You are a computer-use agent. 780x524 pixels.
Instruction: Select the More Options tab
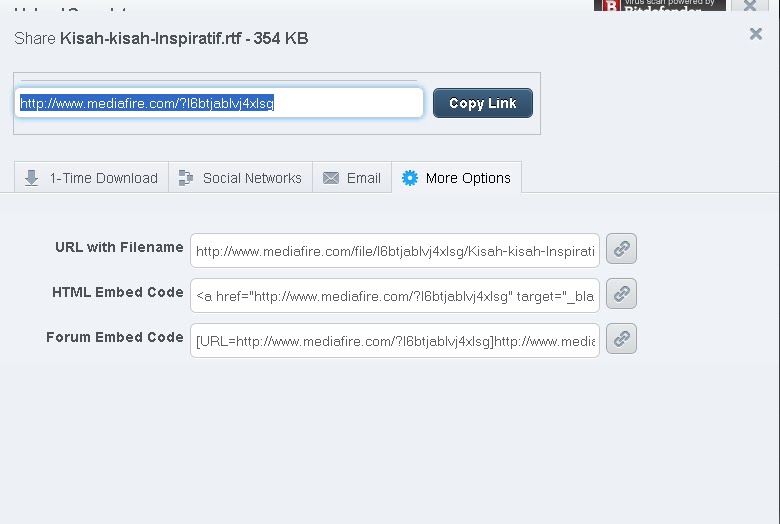[457, 178]
